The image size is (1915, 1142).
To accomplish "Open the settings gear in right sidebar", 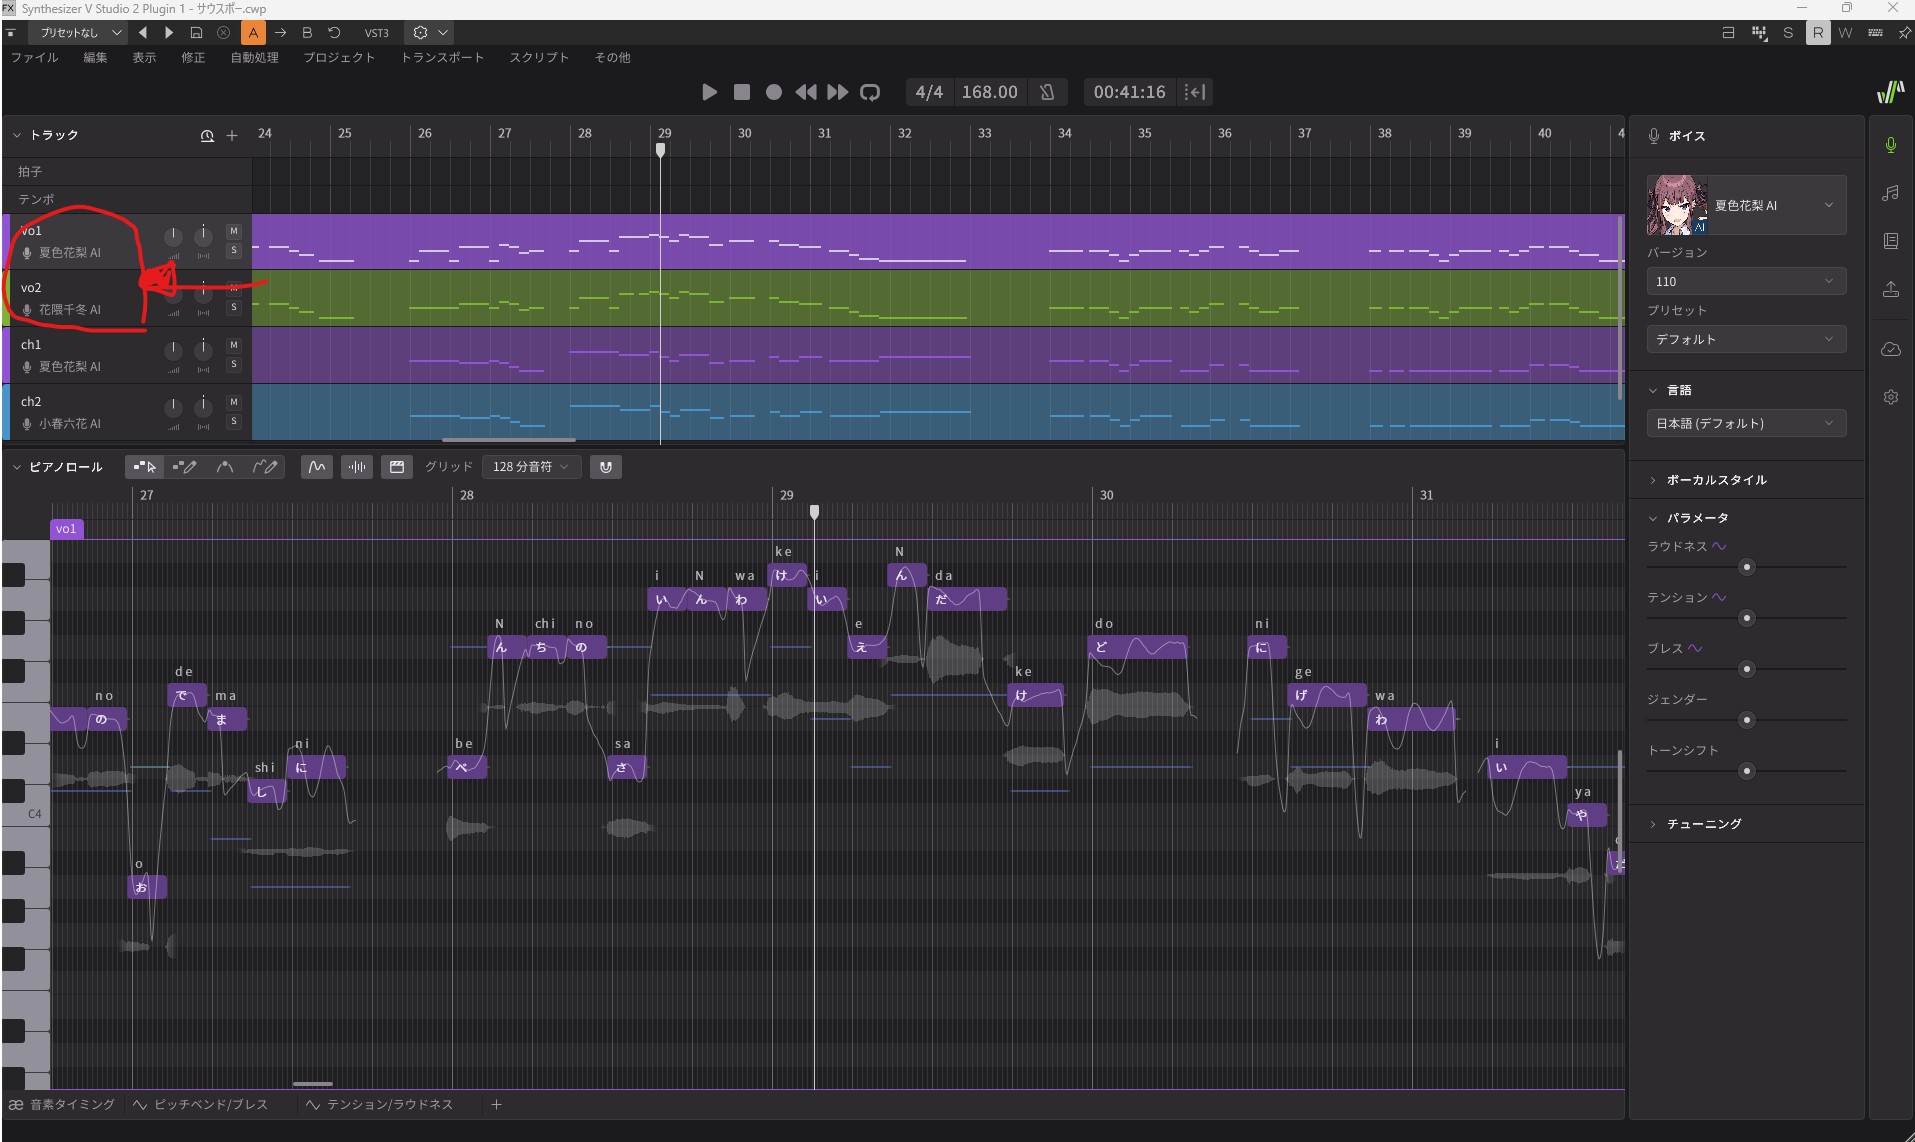I will [x=1890, y=397].
